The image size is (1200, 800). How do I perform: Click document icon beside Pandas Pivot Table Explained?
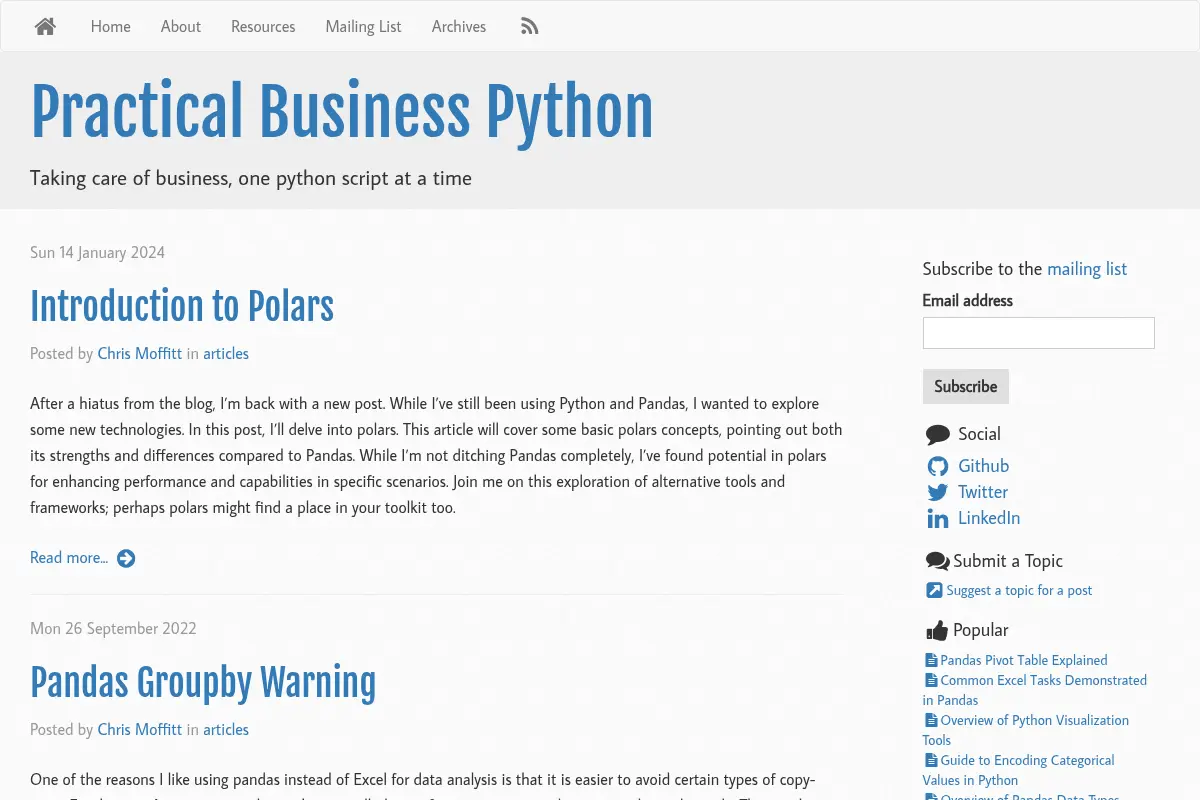[931, 660]
